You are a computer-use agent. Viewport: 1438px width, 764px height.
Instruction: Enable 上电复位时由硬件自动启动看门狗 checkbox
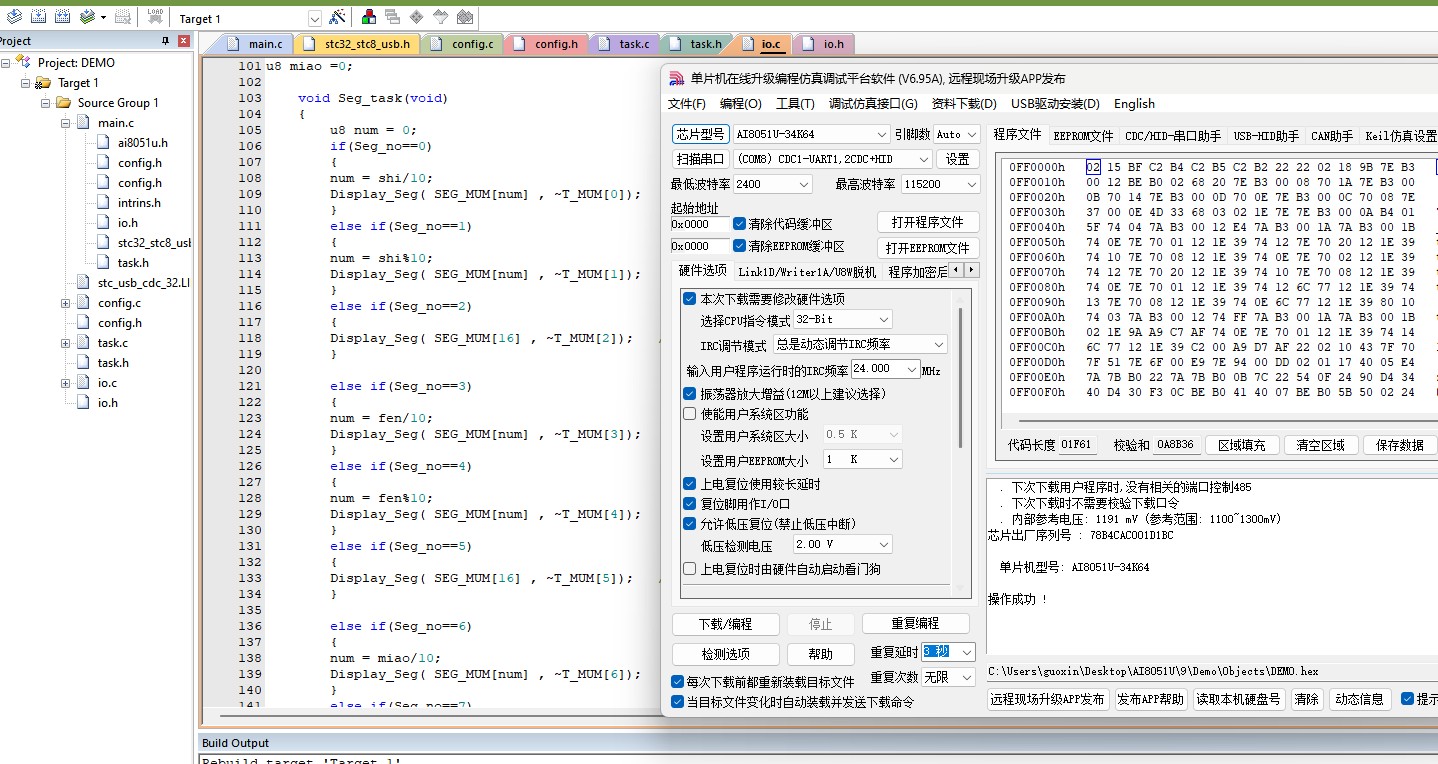(689, 569)
